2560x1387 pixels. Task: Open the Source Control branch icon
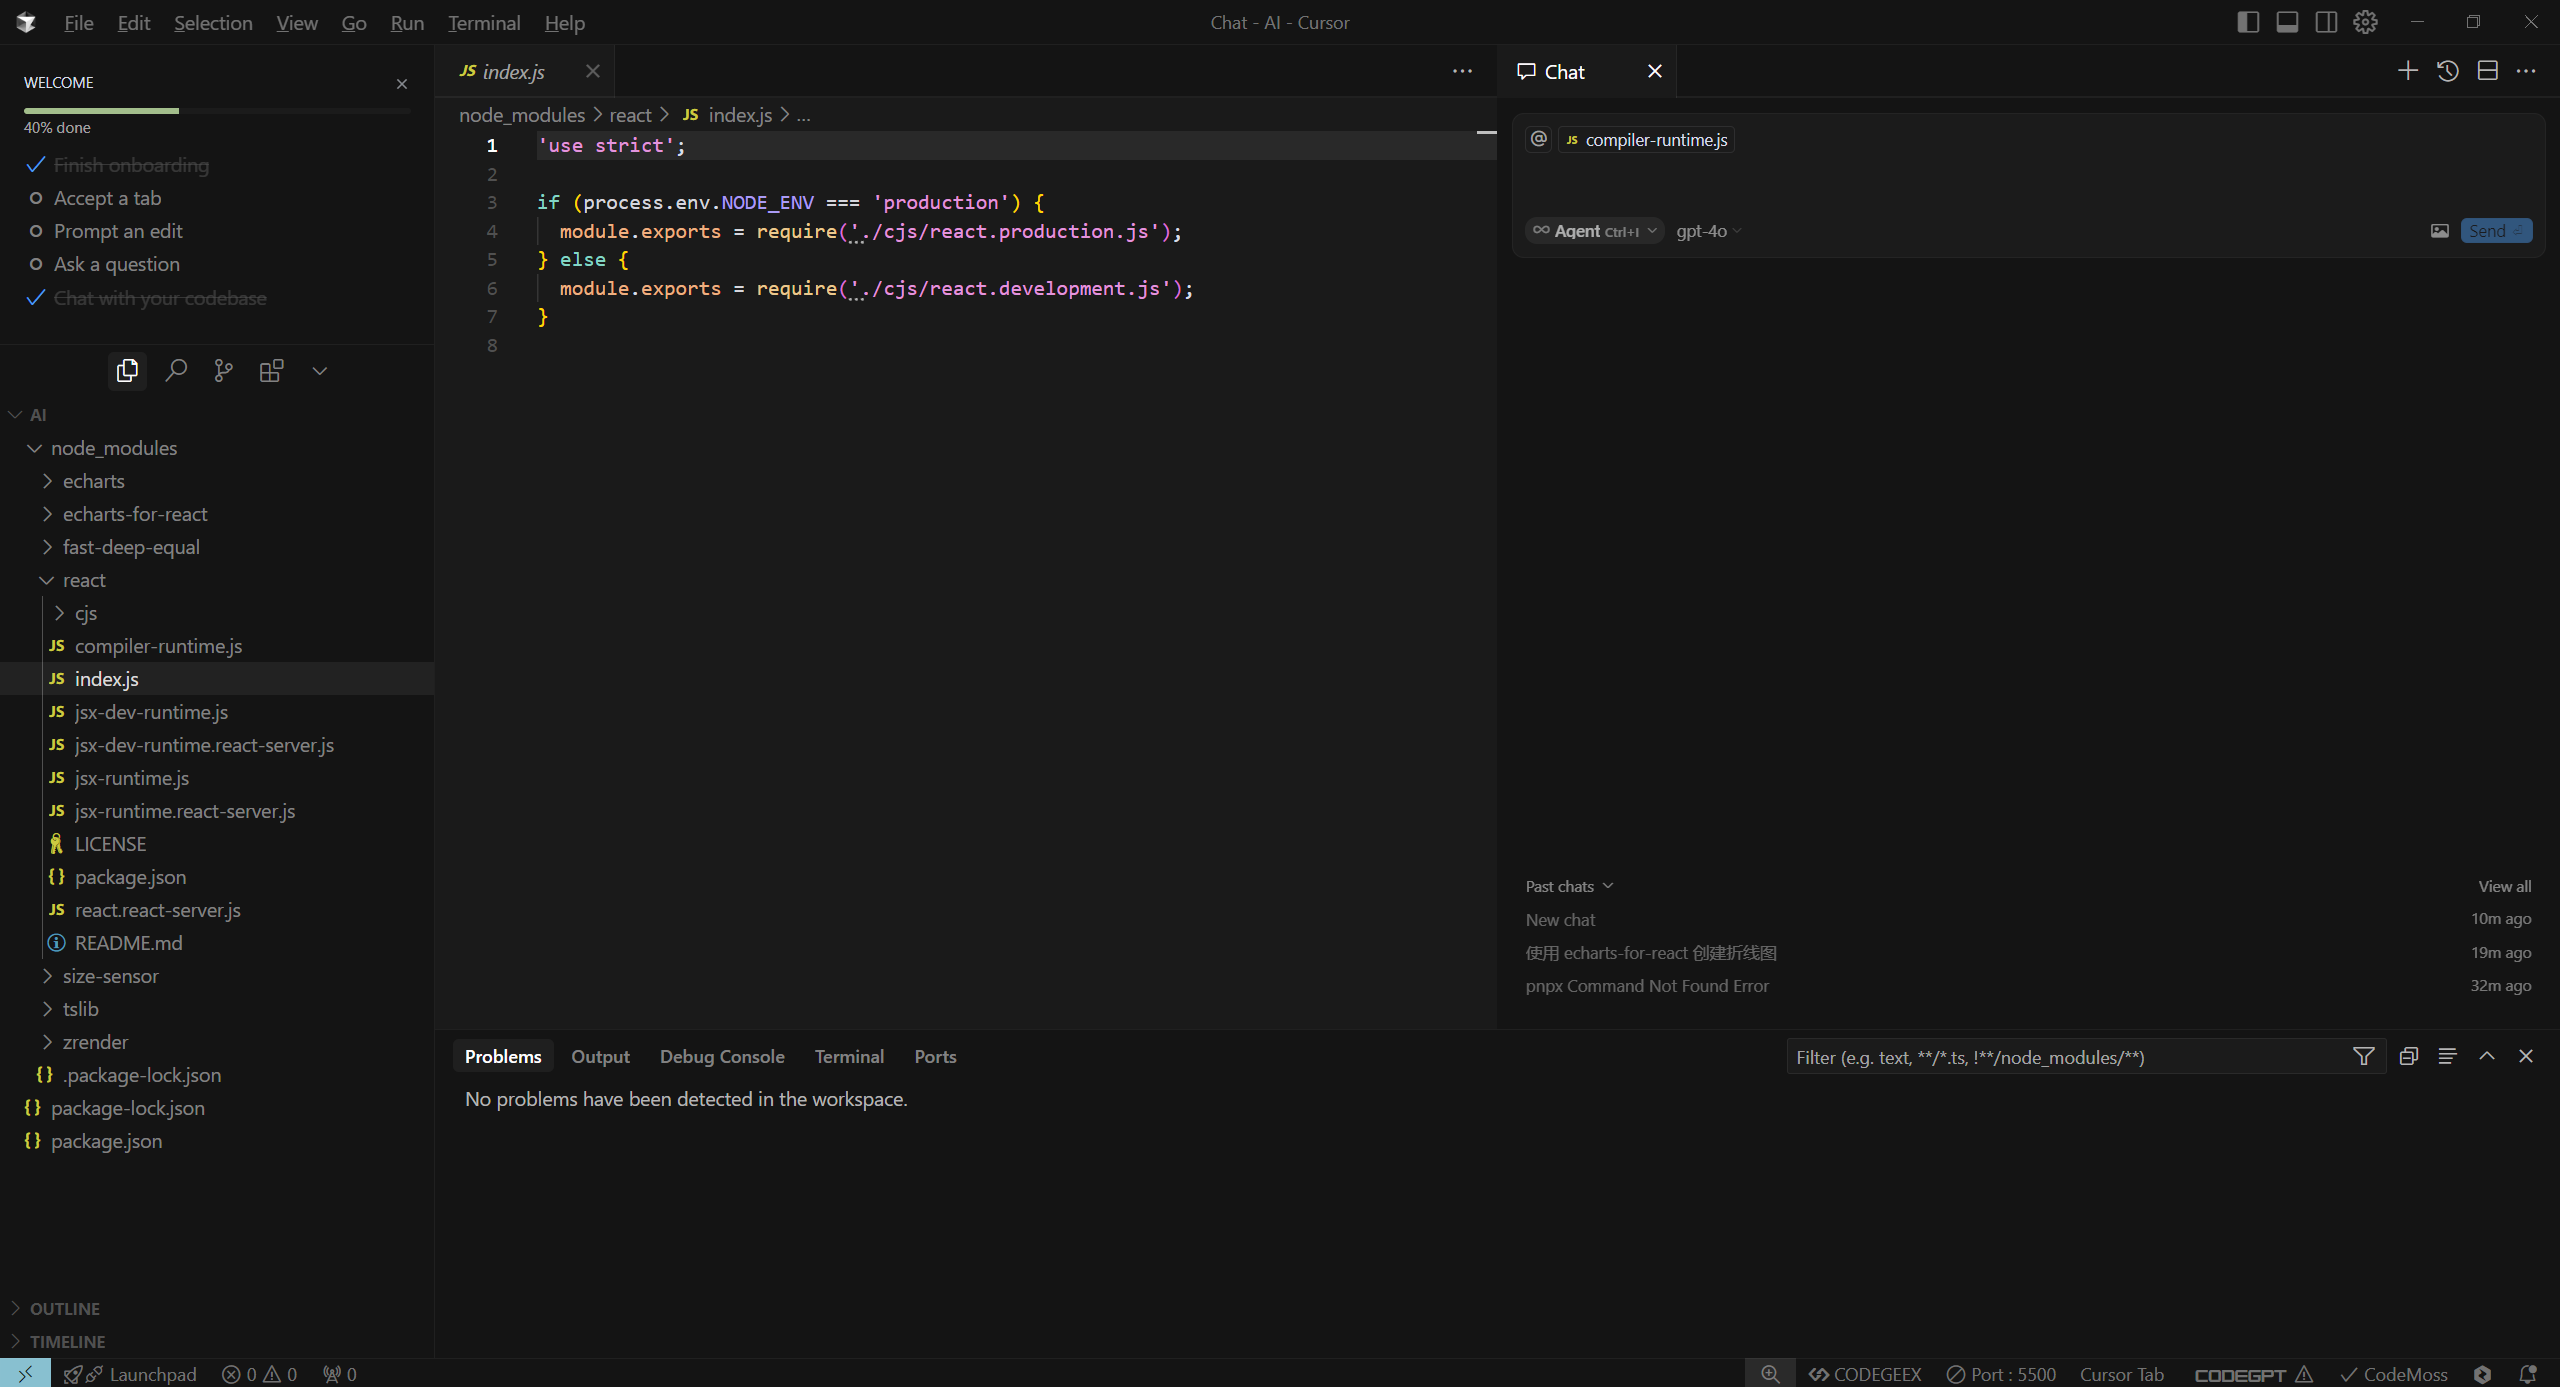223,371
